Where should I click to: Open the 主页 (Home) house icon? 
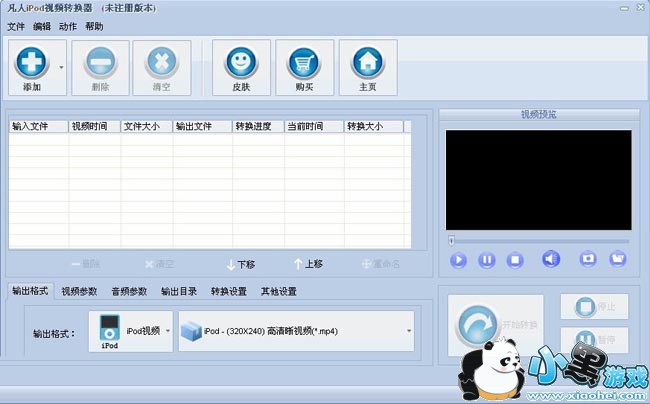click(368, 62)
